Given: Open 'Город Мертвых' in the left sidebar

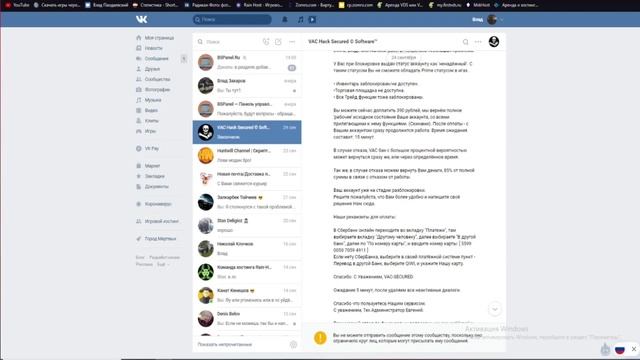Looking at the screenshot, I should (160, 238).
